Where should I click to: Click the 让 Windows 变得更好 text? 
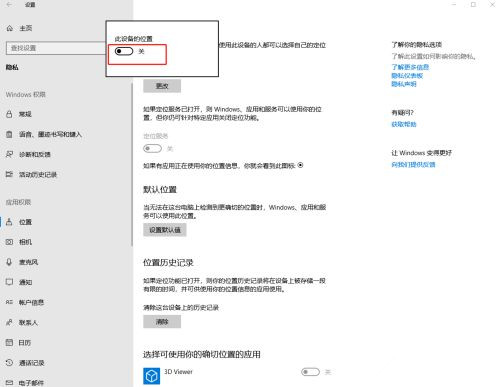click(x=422, y=153)
